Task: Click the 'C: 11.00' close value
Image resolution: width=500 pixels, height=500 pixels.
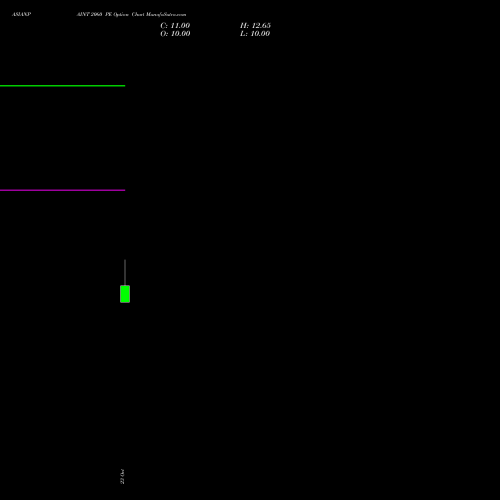Action: click(175, 26)
